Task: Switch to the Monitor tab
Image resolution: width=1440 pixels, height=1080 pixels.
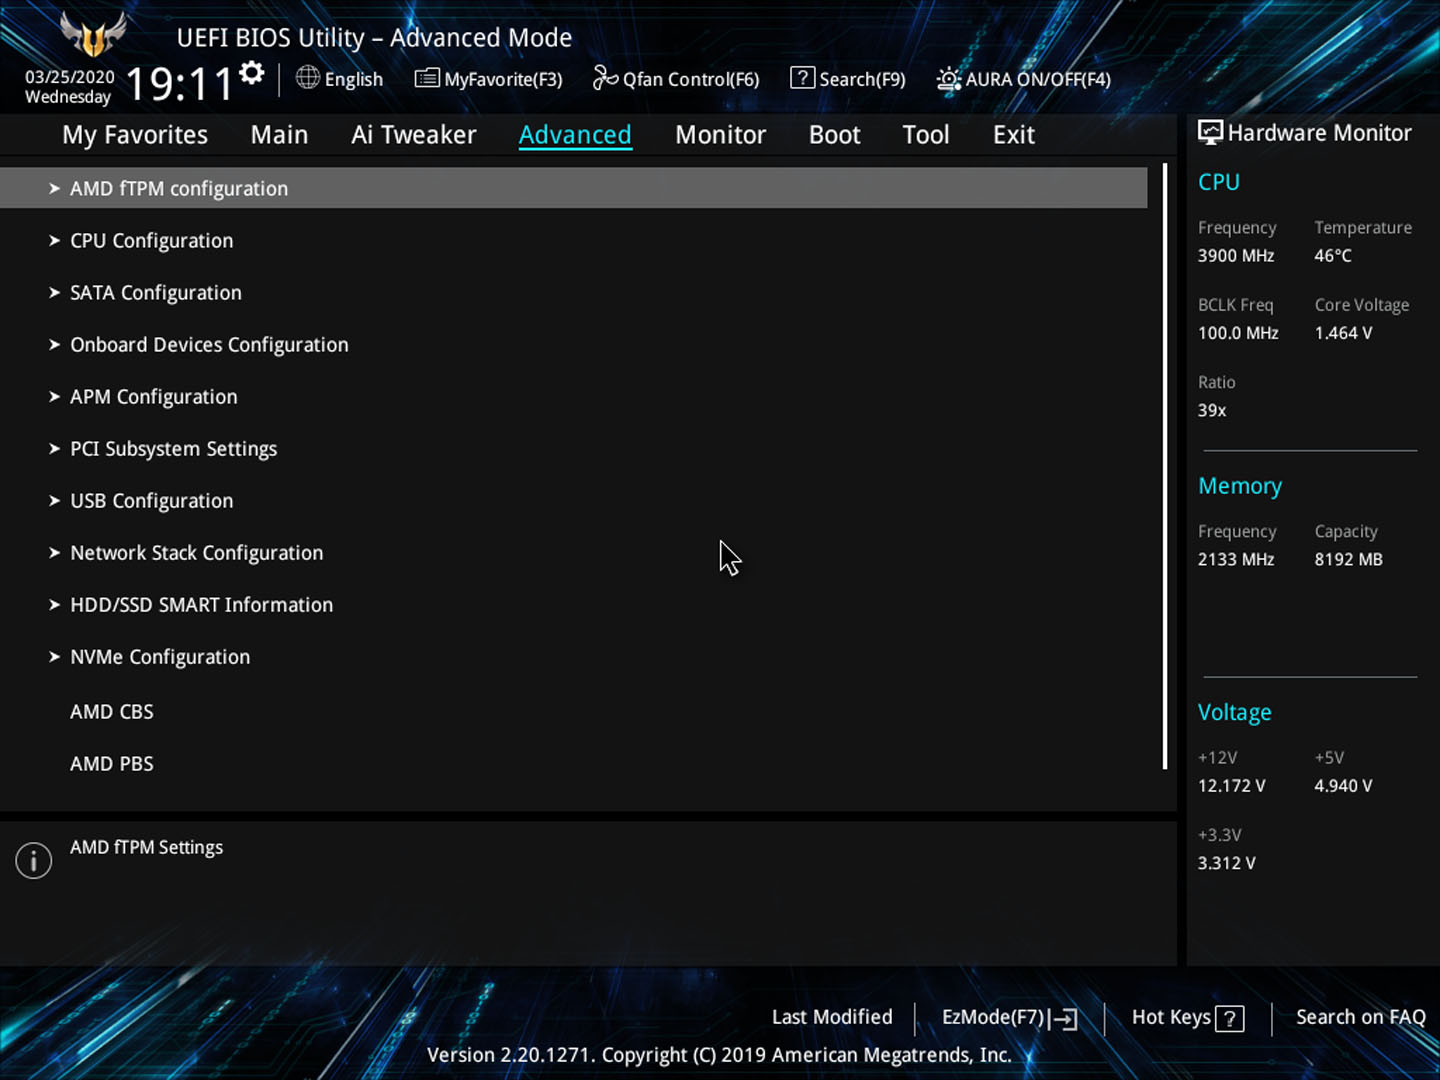Action: [720, 135]
